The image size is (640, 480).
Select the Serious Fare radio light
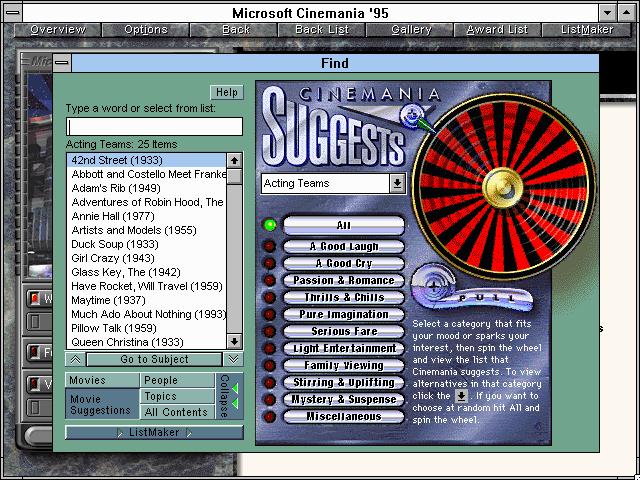[x=269, y=331]
